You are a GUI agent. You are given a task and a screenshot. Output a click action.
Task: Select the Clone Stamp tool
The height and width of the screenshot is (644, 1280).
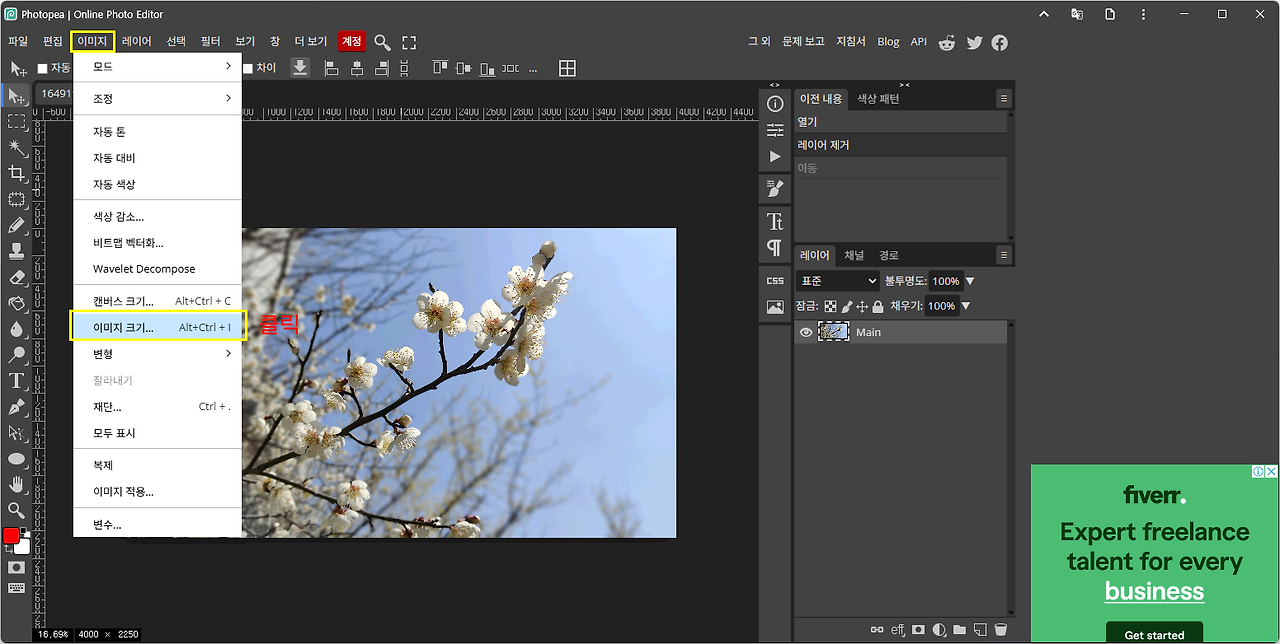coord(17,251)
